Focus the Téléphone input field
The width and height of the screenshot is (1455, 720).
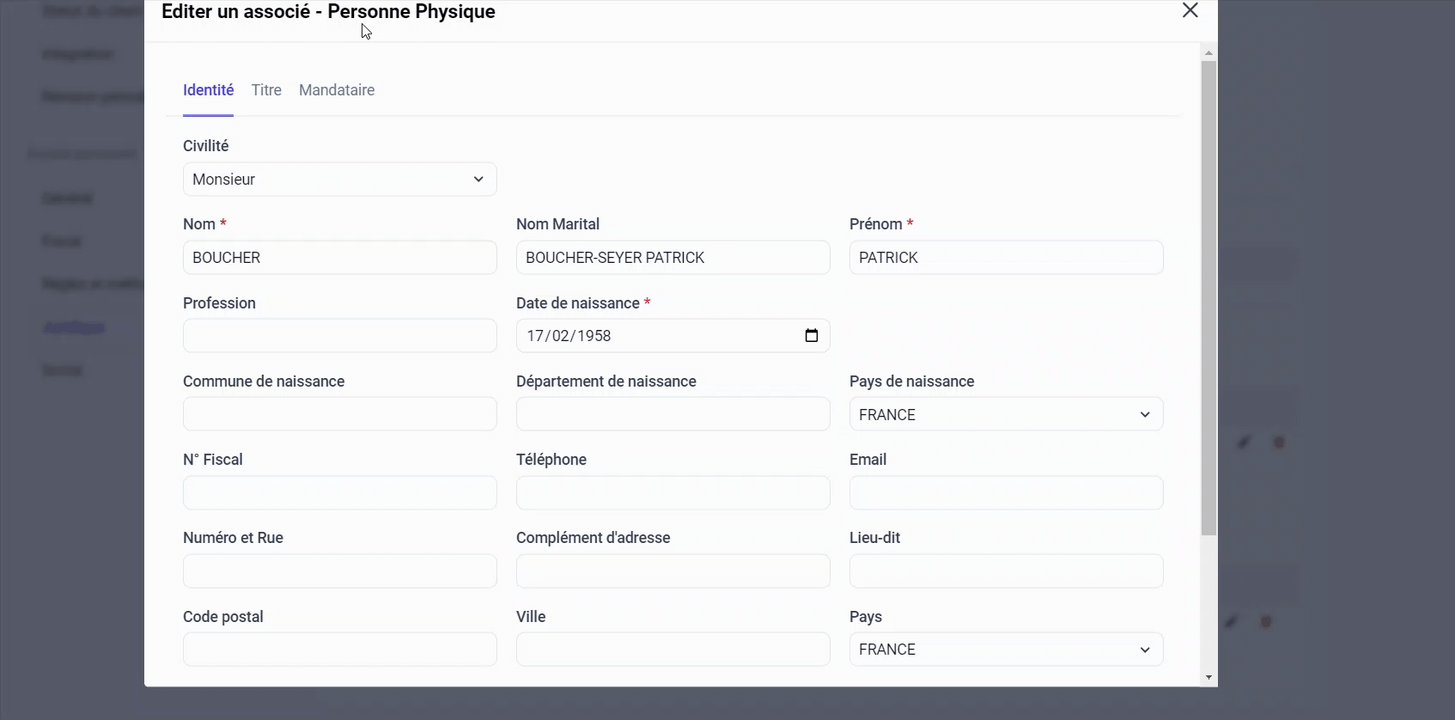pos(673,493)
